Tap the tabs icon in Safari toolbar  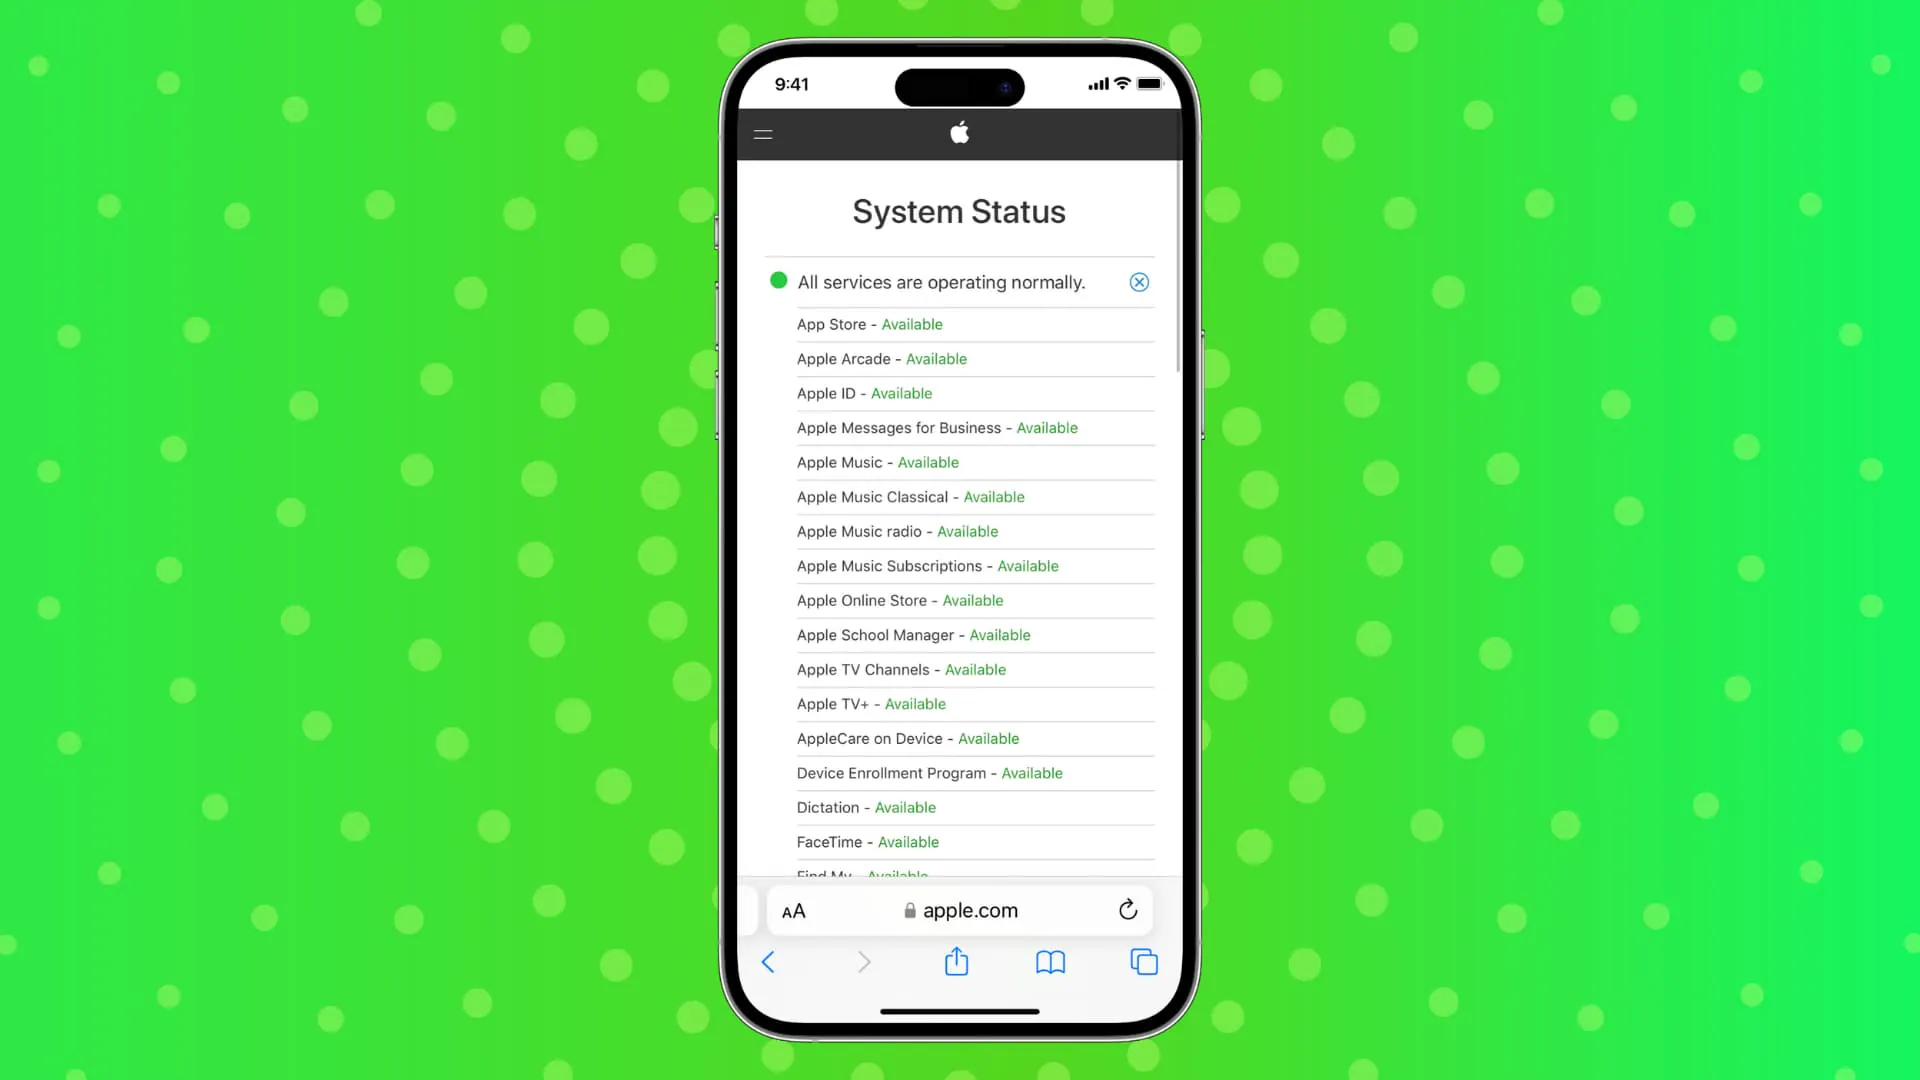coord(1145,961)
